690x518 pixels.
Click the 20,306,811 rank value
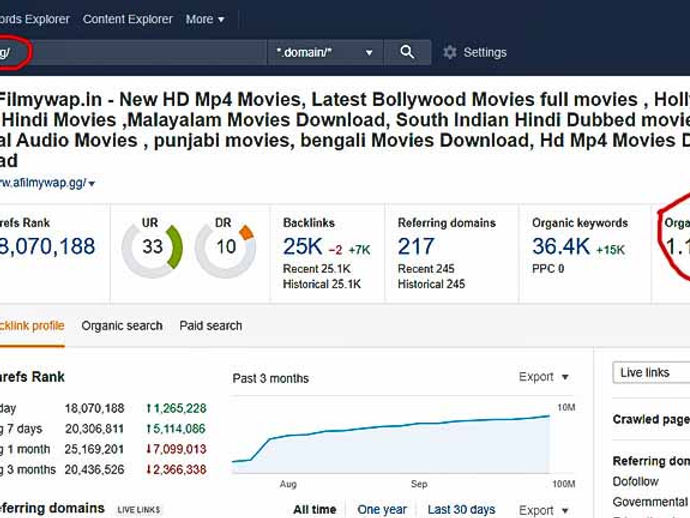[95, 429]
